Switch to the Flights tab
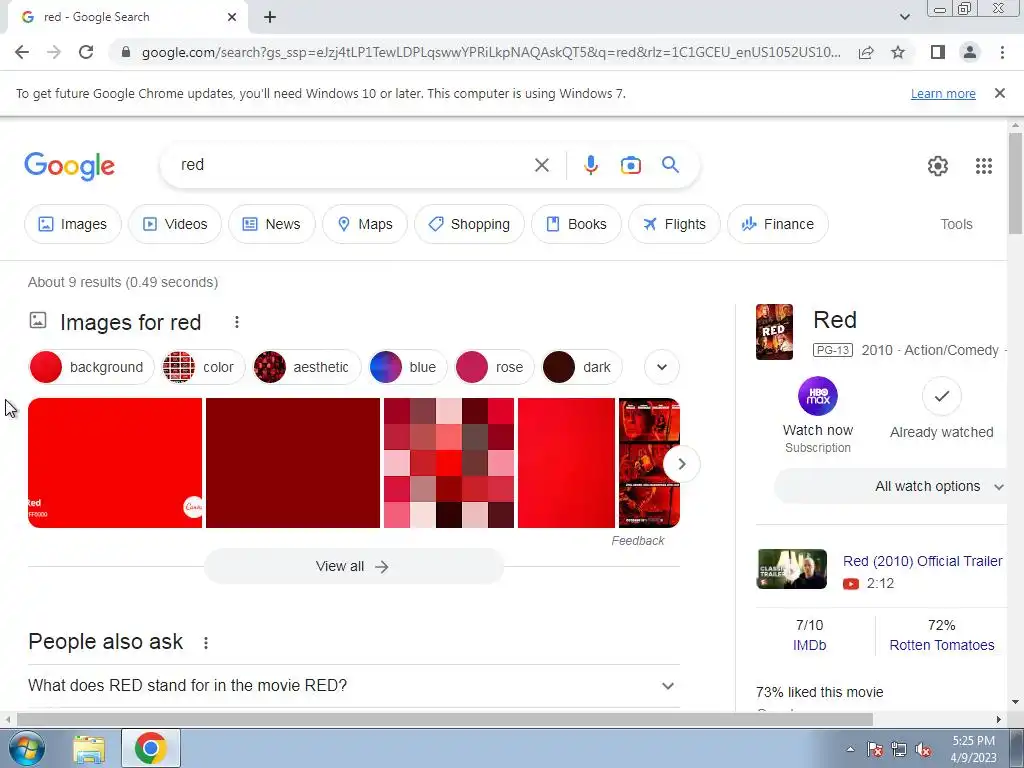This screenshot has width=1024, height=768. click(x=674, y=224)
